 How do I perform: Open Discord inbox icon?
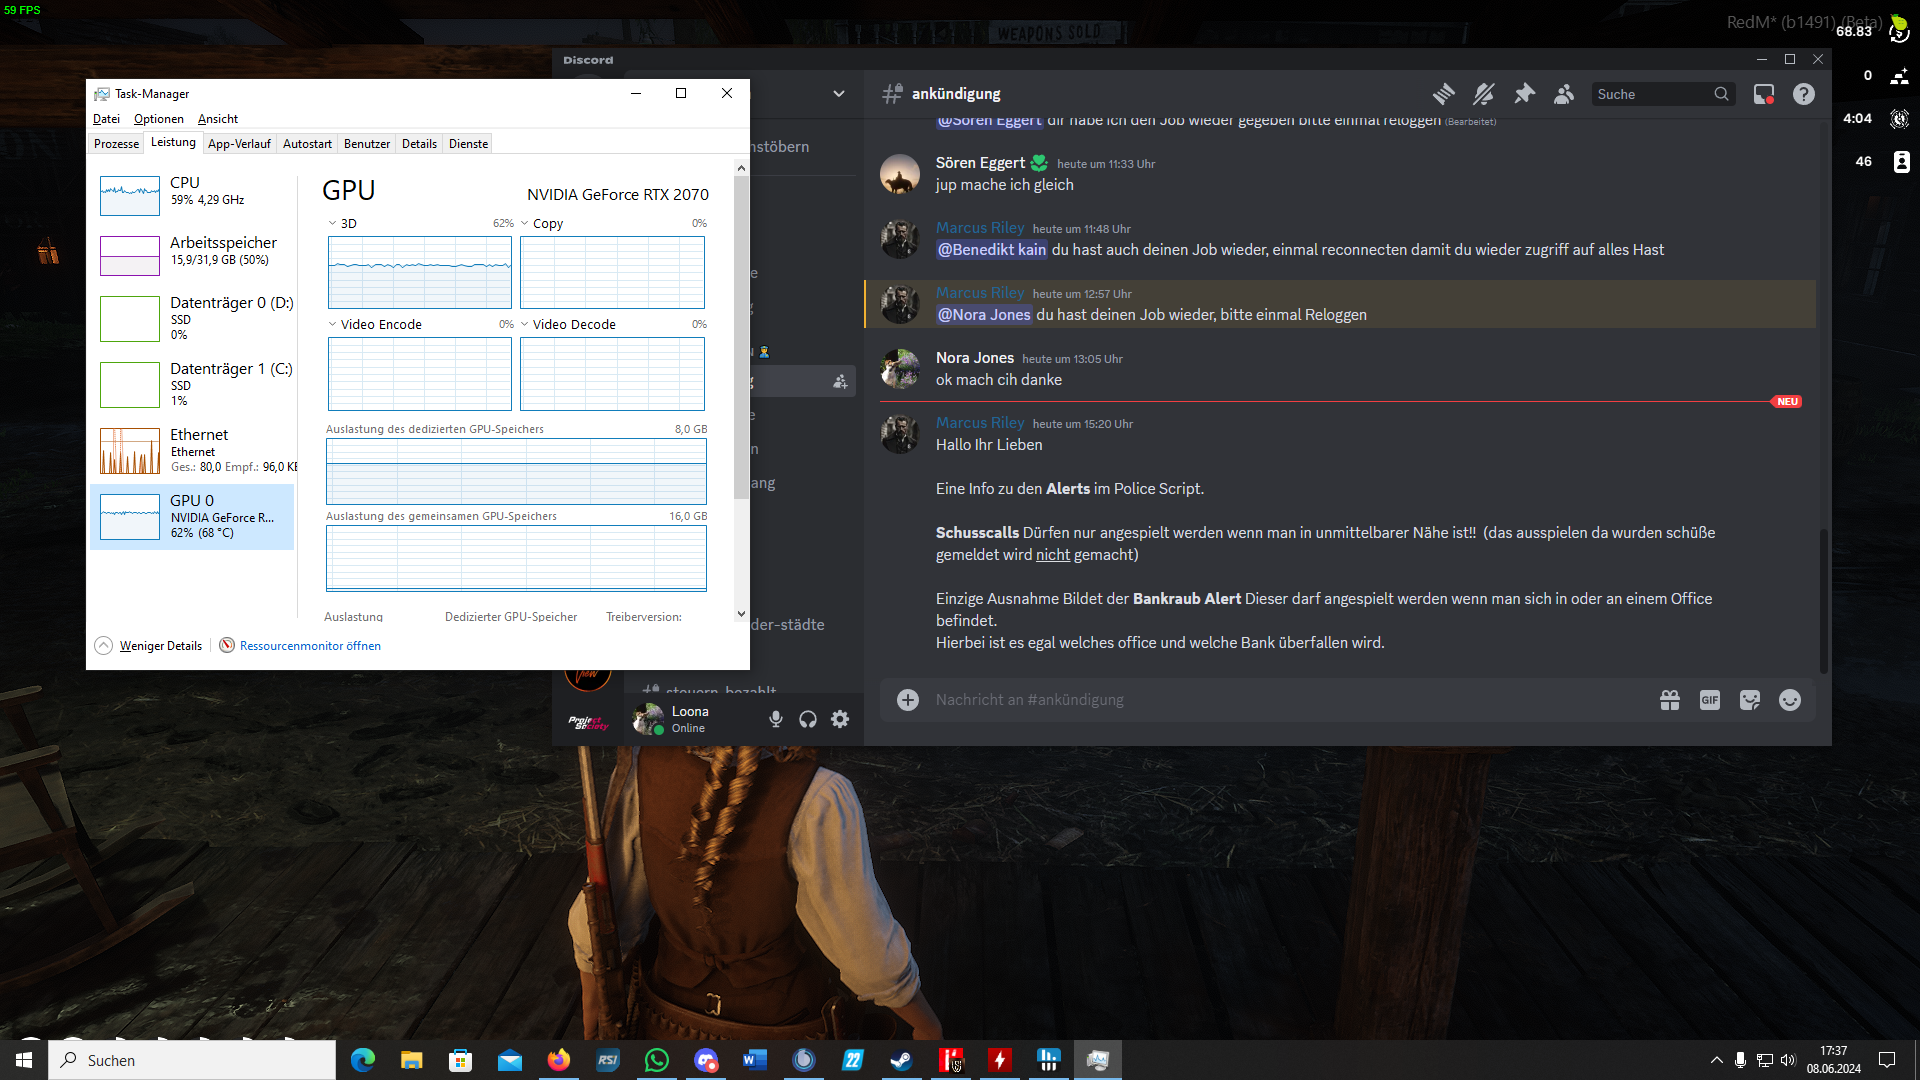pyautogui.click(x=1764, y=94)
